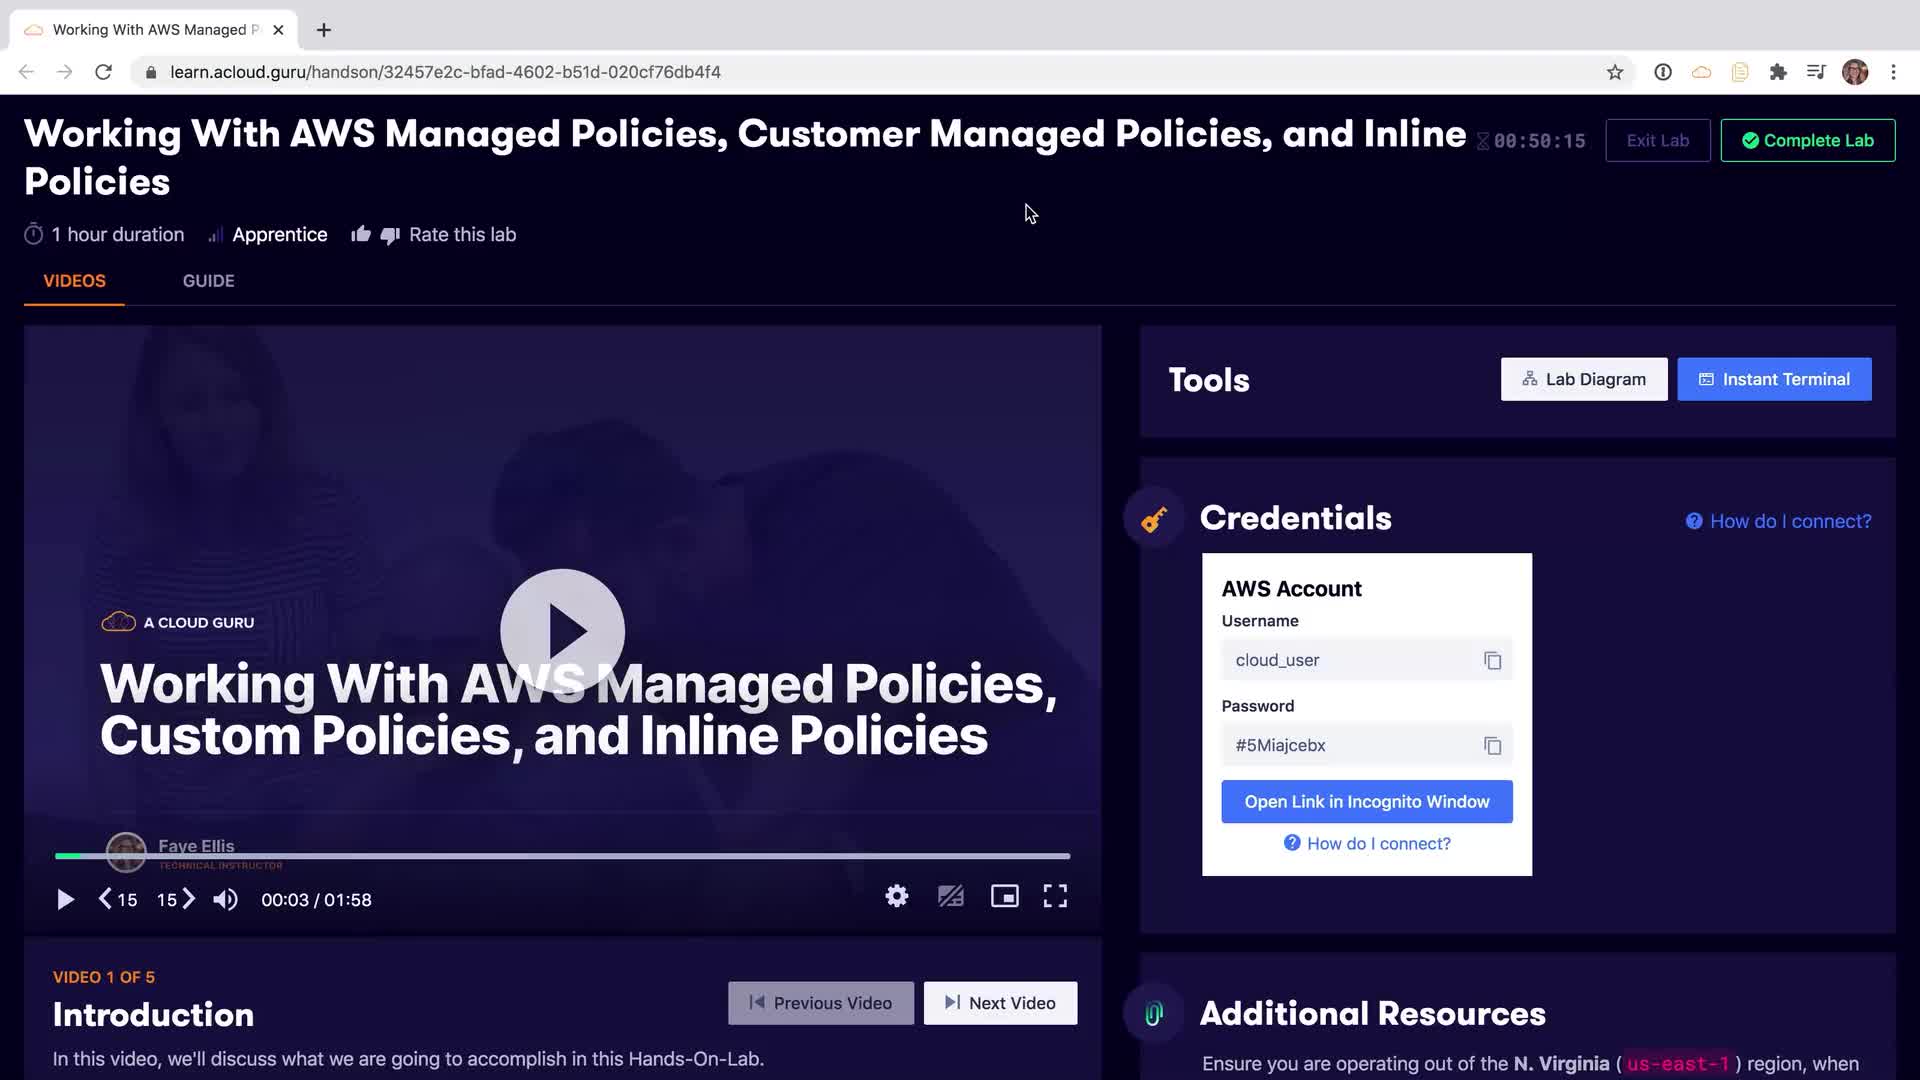Click the browser address bar URL
Image resolution: width=1920 pixels, height=1080 pixels.
point(445,72)
